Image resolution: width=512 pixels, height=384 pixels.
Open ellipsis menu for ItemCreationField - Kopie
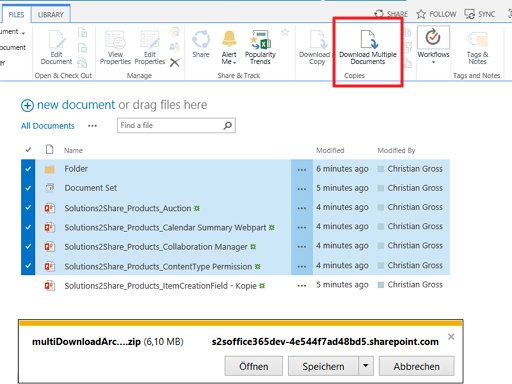pyautogui.click(x=302, y=286)
